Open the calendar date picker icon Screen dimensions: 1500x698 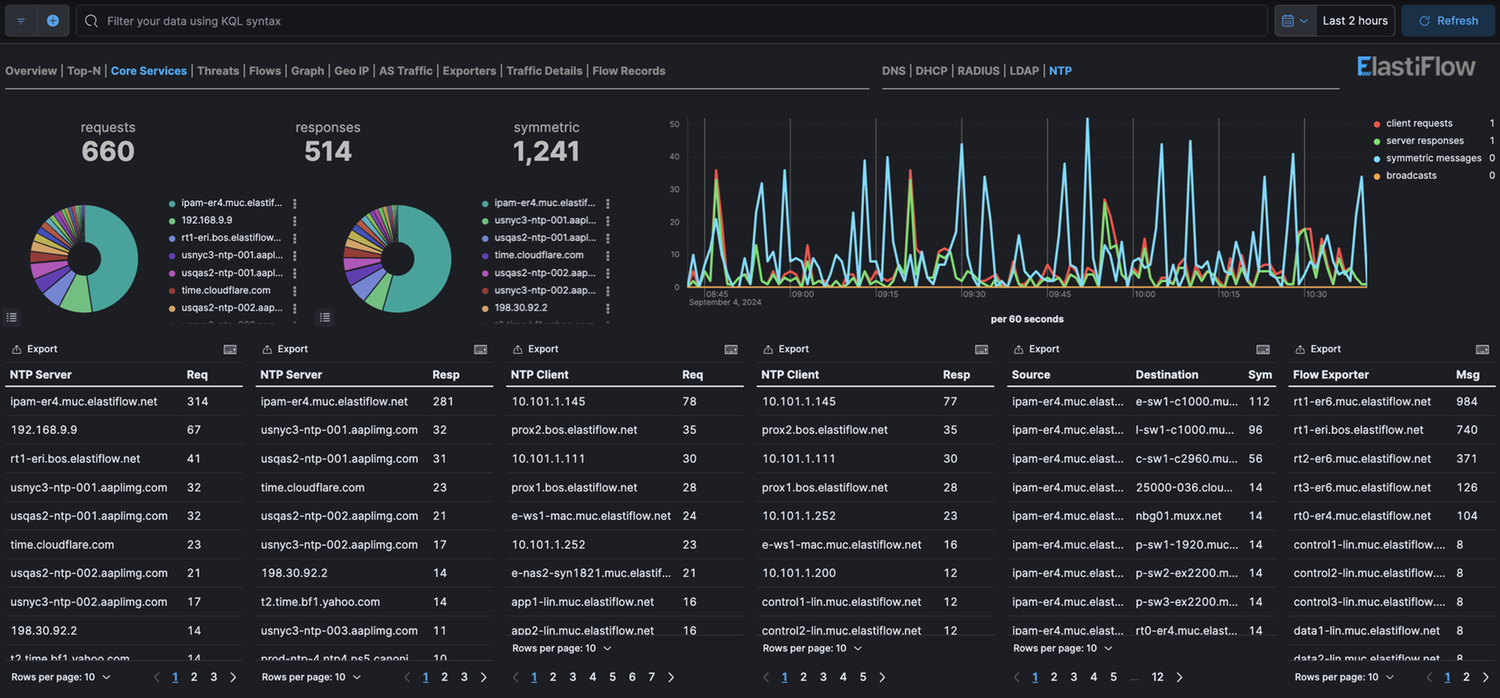(1290, 20)
